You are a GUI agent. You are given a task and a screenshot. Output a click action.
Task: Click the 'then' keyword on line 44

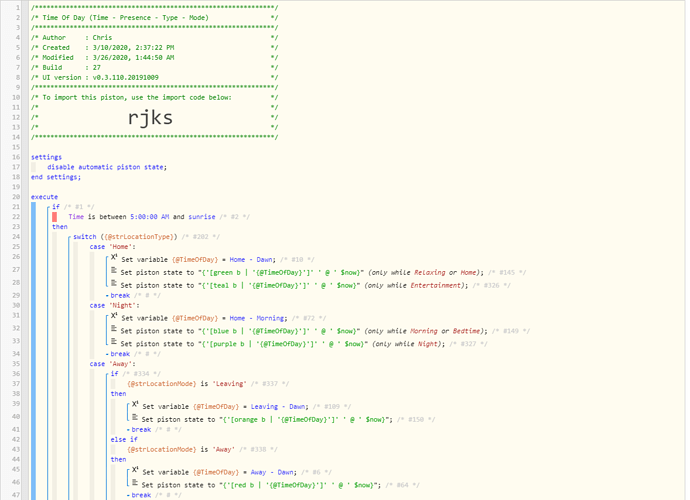[118, 459]
